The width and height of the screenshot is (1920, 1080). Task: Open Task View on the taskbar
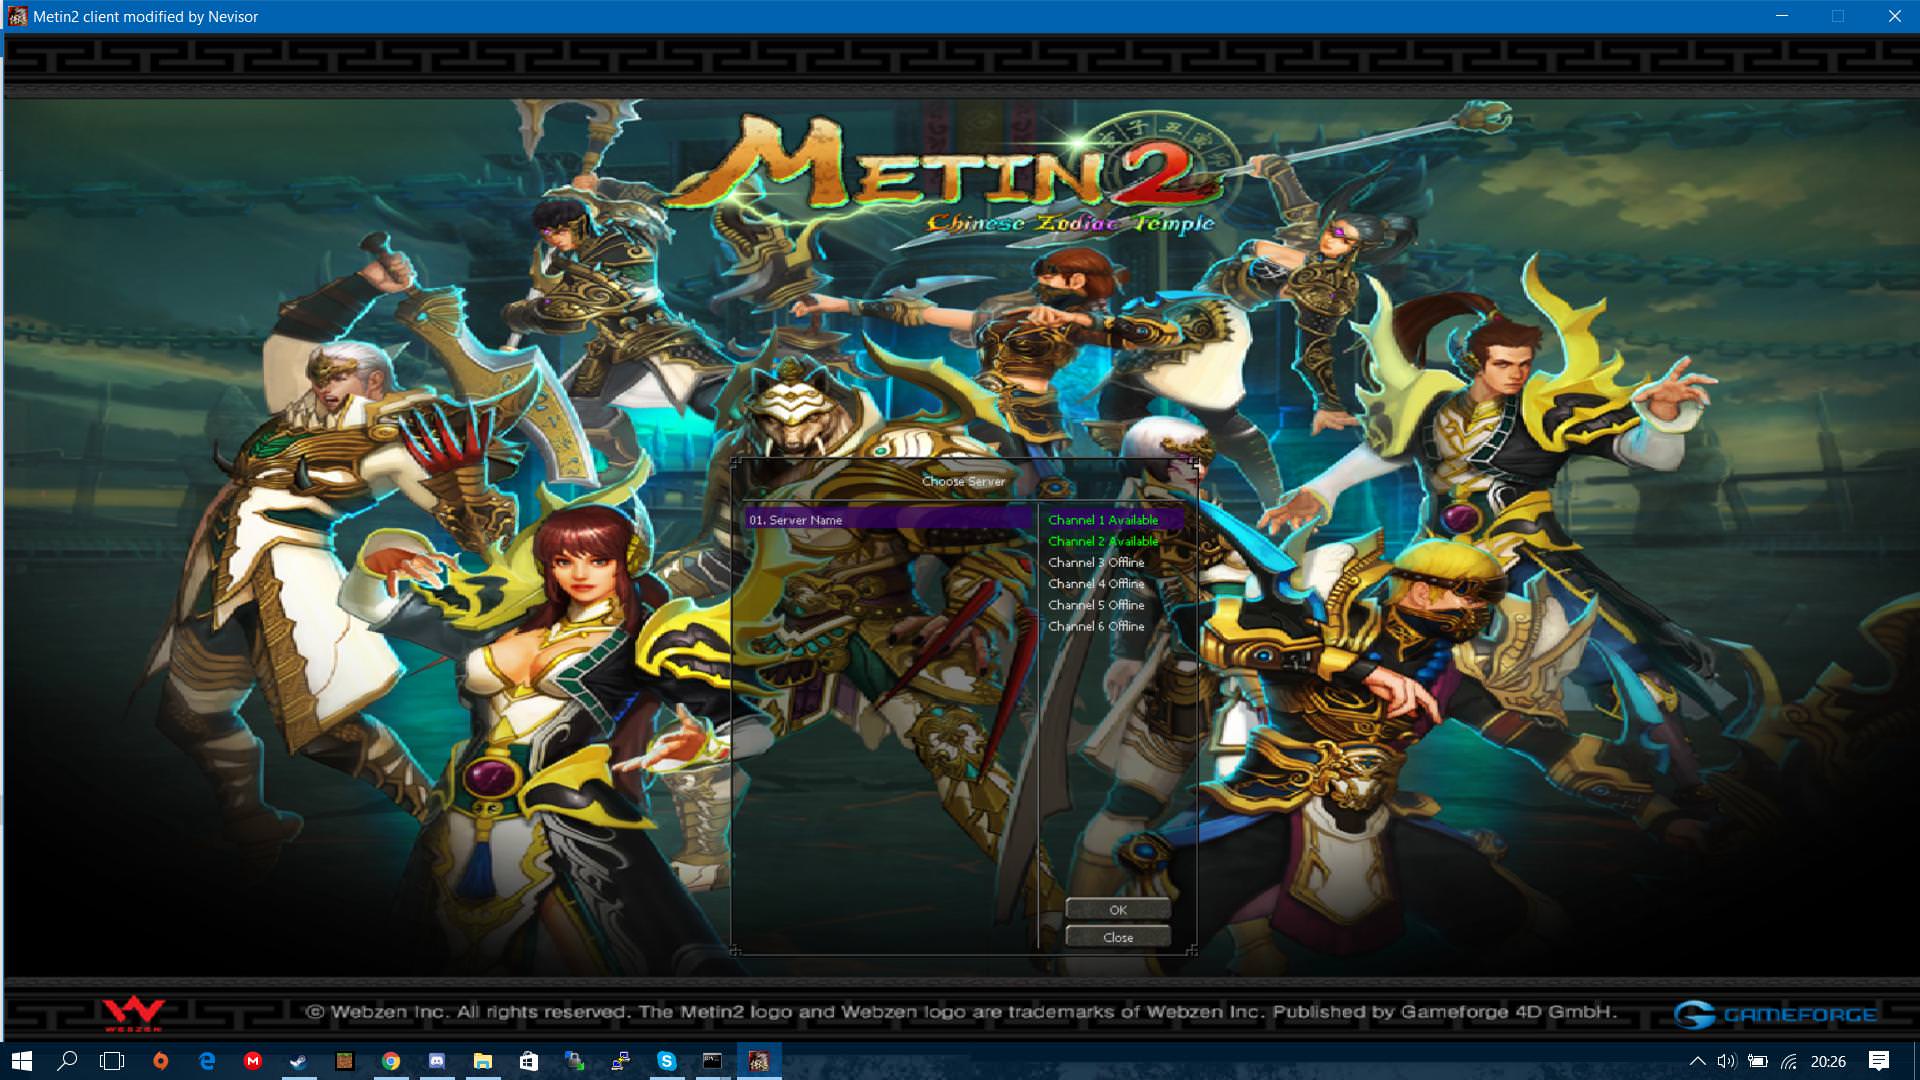(112, 1061)
